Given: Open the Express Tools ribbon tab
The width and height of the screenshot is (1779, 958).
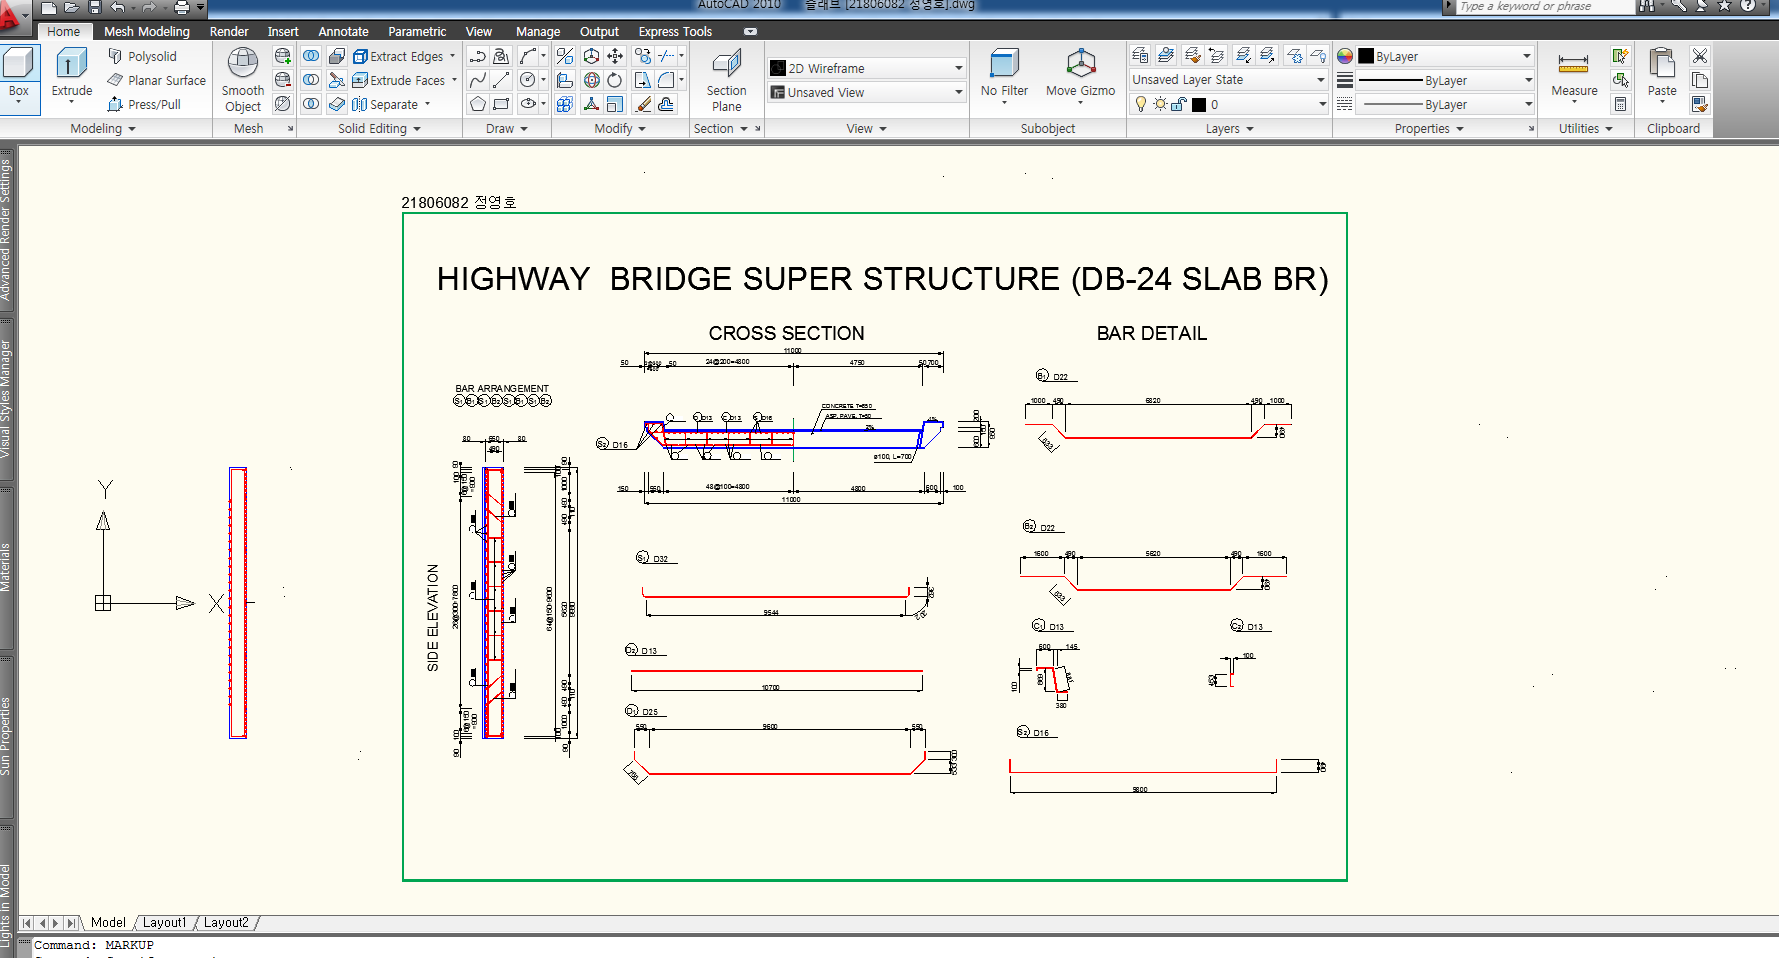Looking at the screenshot, I should click(675, 31).
